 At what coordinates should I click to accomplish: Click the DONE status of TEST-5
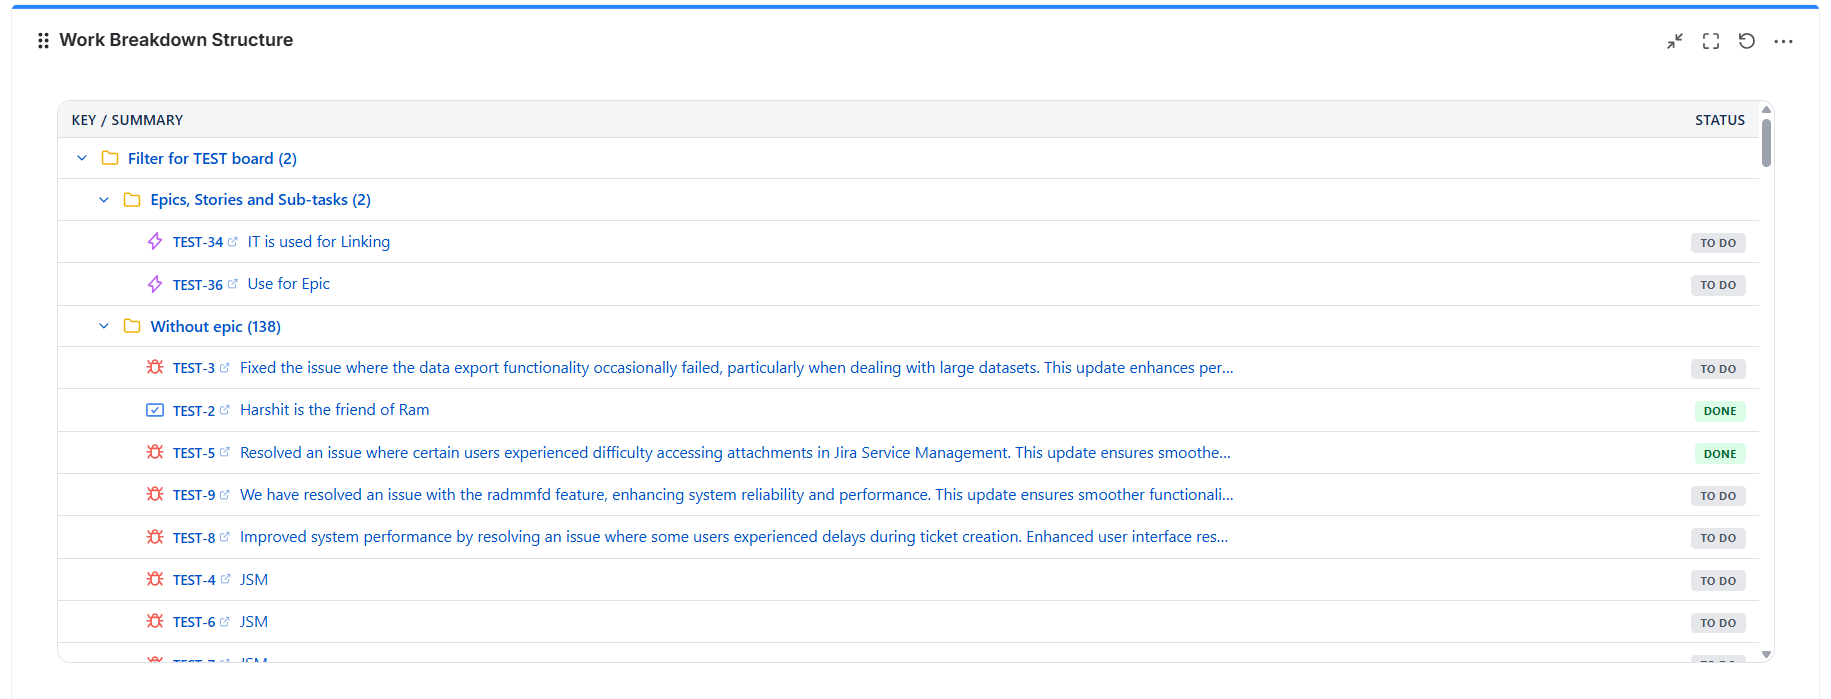(1720, 454)
